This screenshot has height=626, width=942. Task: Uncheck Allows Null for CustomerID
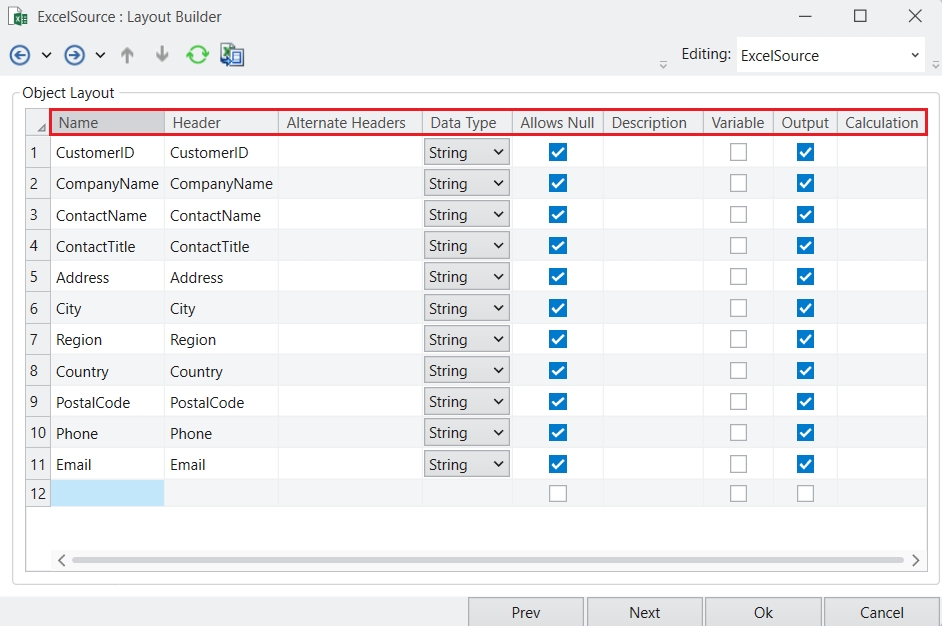coord(558,153)
